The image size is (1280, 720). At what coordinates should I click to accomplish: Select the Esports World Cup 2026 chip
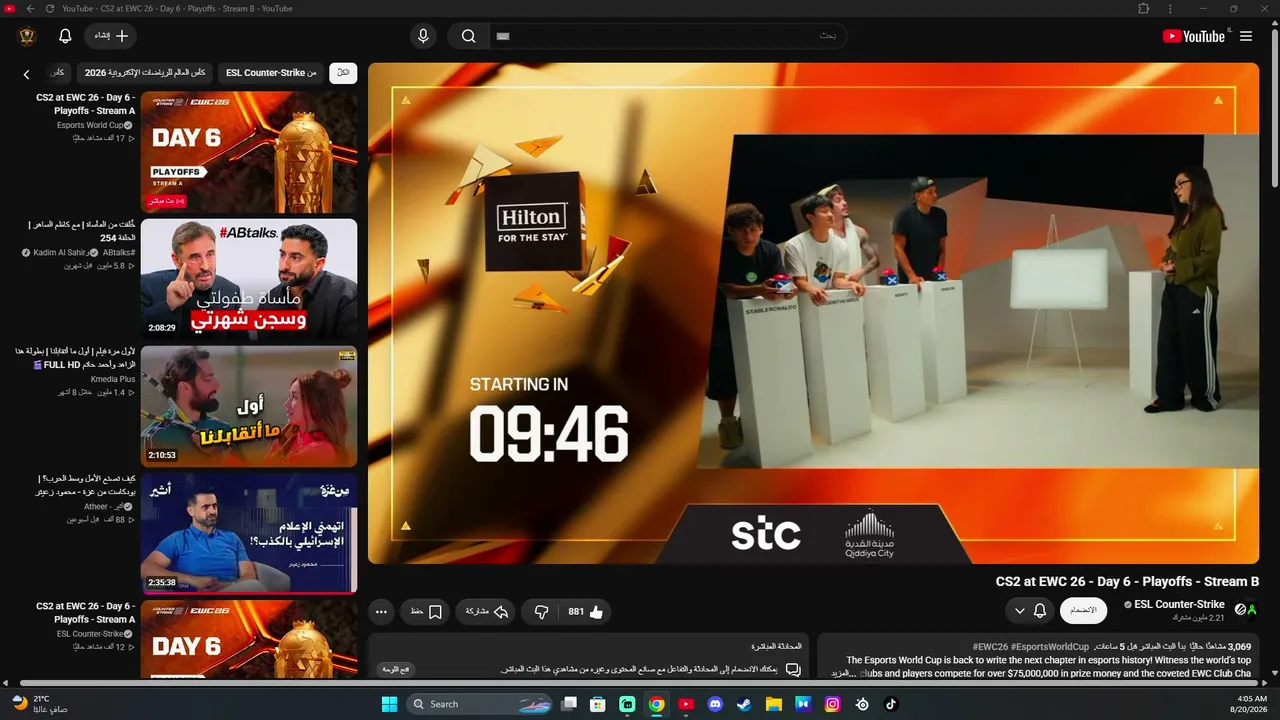click(x=145, y=73)
